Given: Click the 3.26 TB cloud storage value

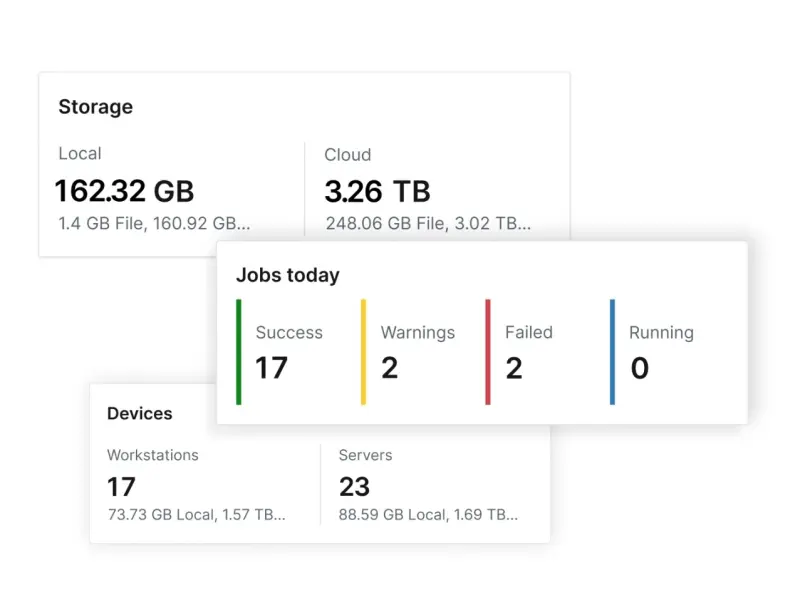Looking at the screenshot, I should point(377,190).
